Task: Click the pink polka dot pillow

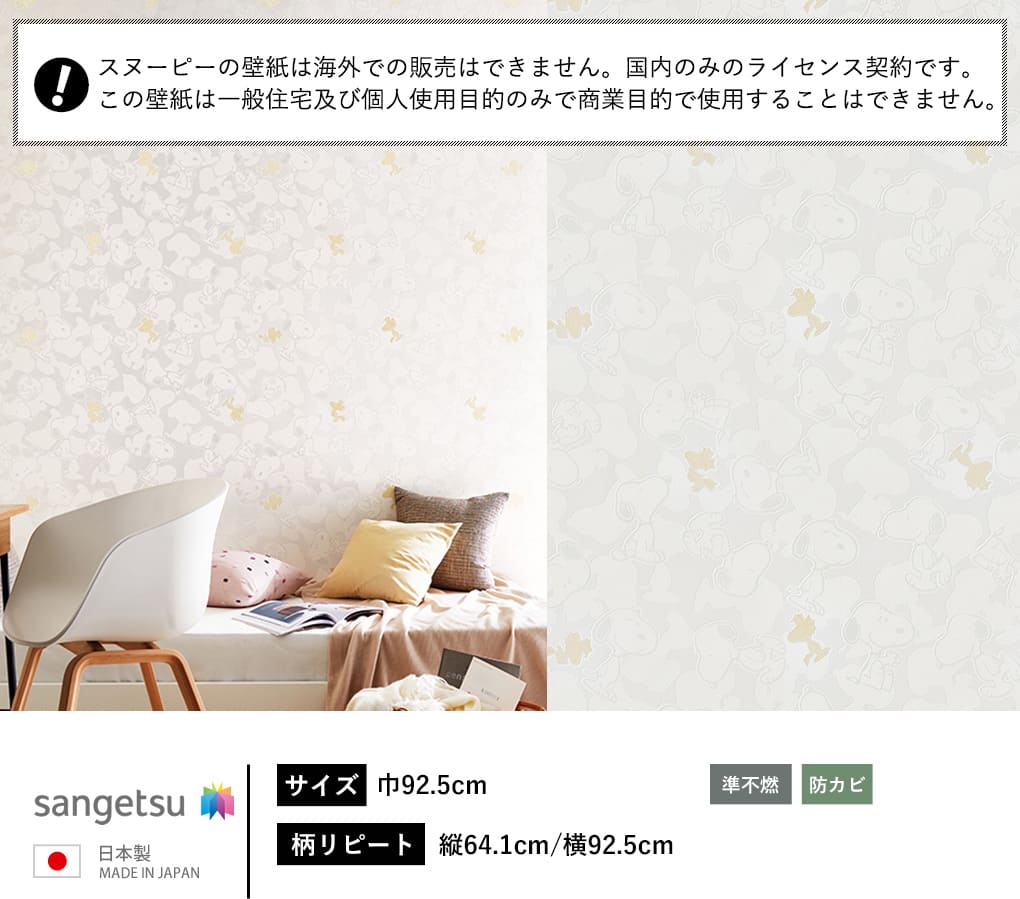Action: coord(258,577)
